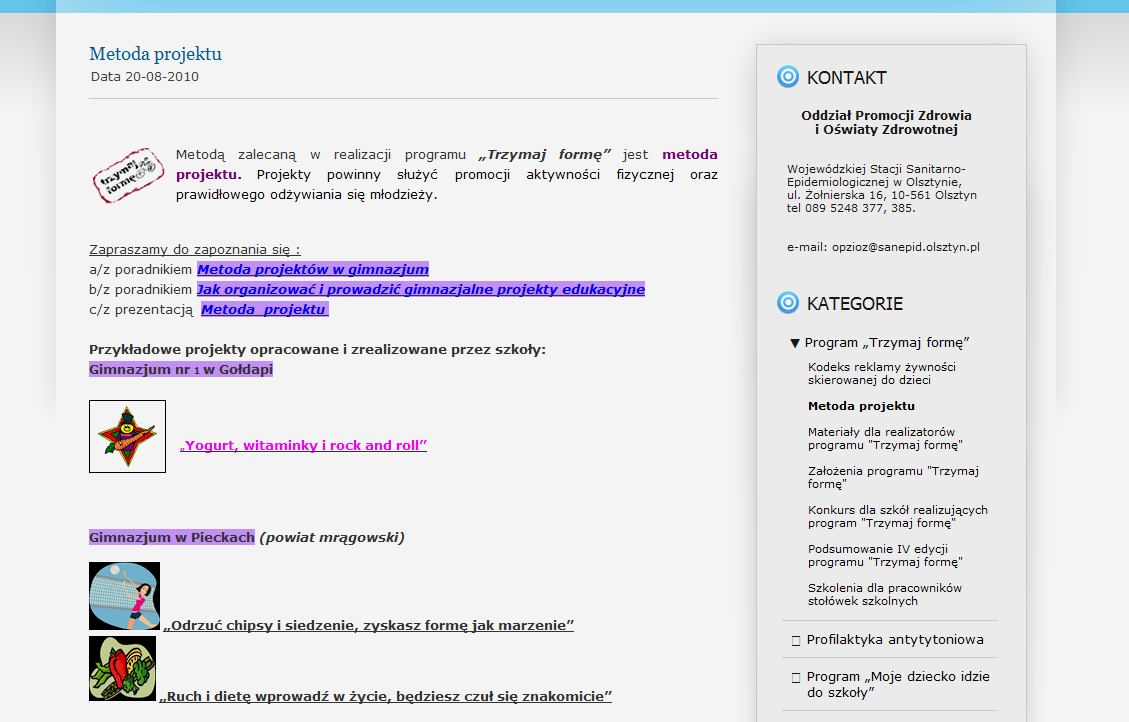Click Program „Moje dziecko idzie do szkoły” label
The image size is (1129, 722).
tap(898, 685)
